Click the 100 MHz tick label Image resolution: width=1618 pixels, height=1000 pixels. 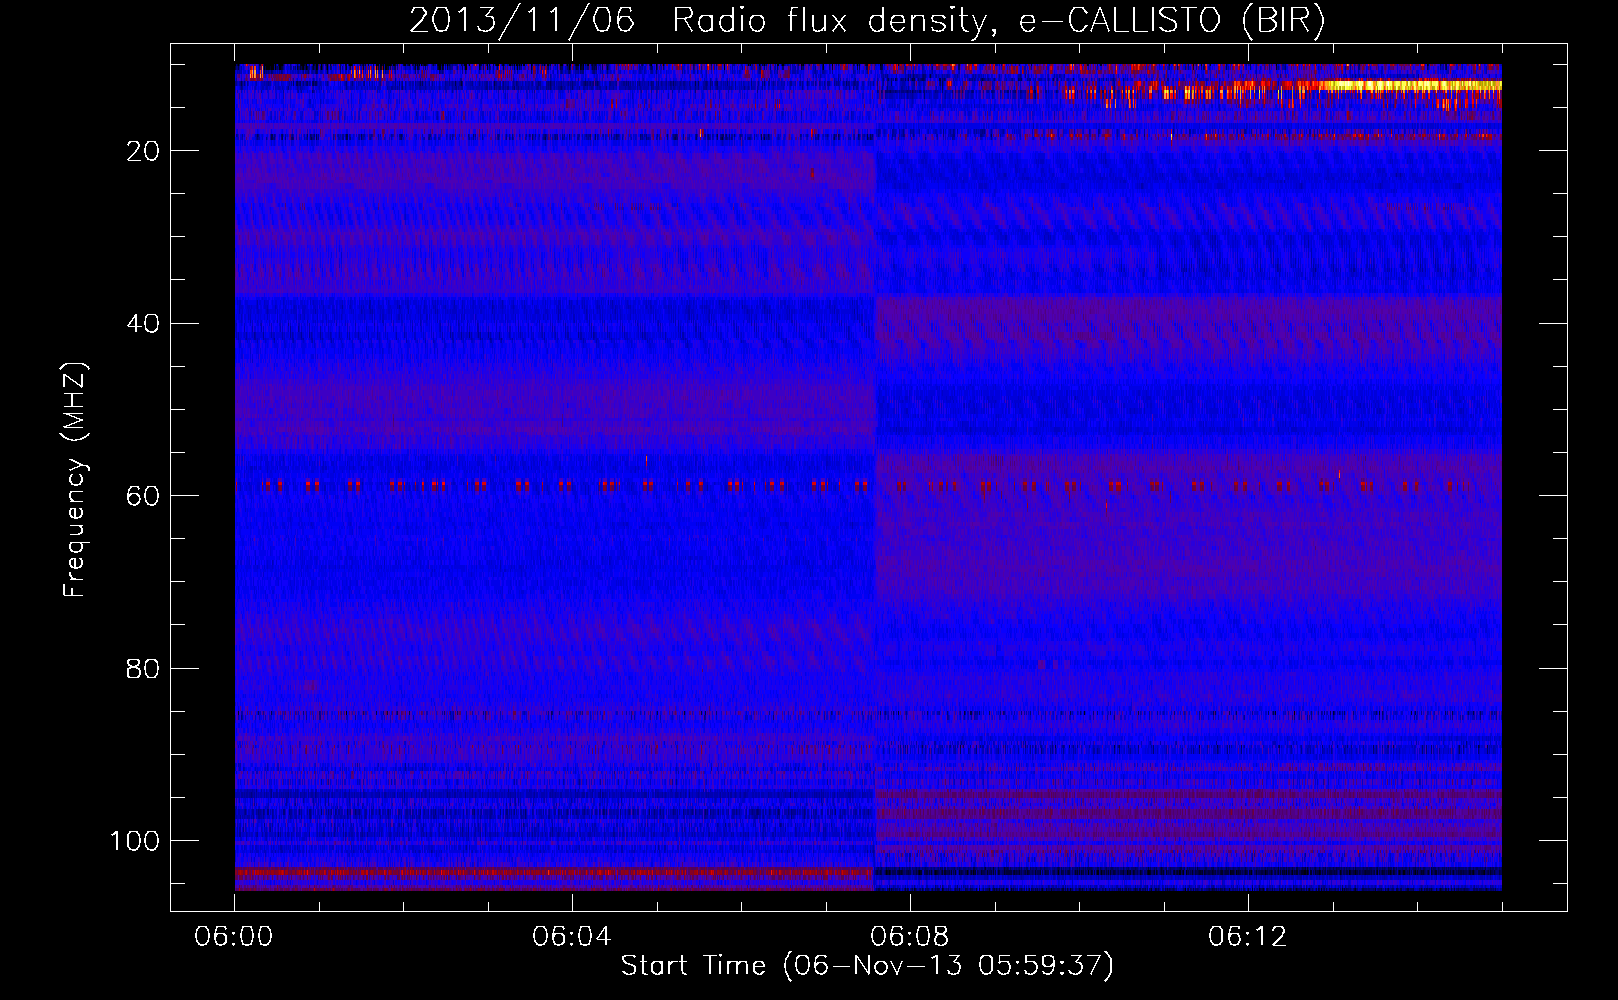tap(135, 841)
